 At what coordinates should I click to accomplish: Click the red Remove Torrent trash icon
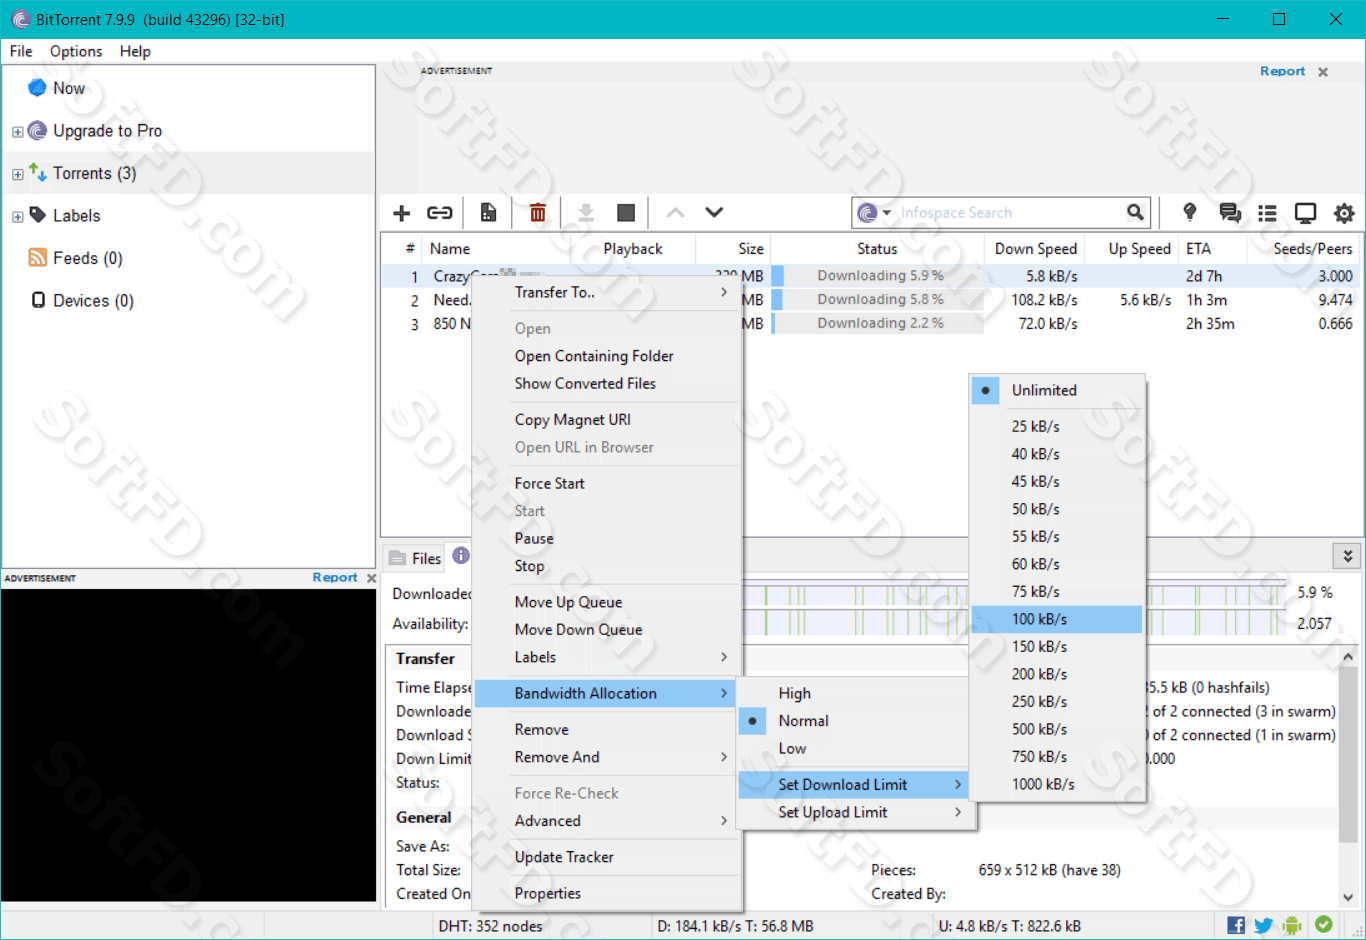click(x=538, y=213)
